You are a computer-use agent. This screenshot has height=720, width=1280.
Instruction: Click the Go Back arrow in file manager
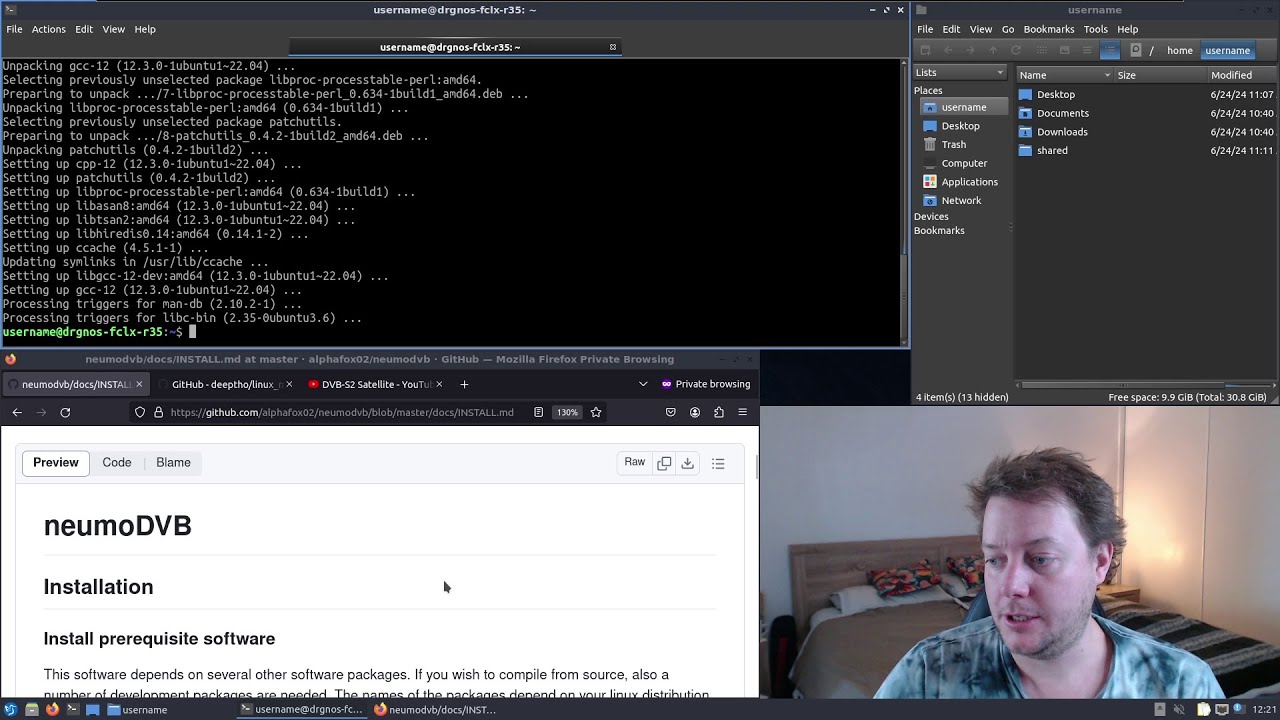(948, 50)
